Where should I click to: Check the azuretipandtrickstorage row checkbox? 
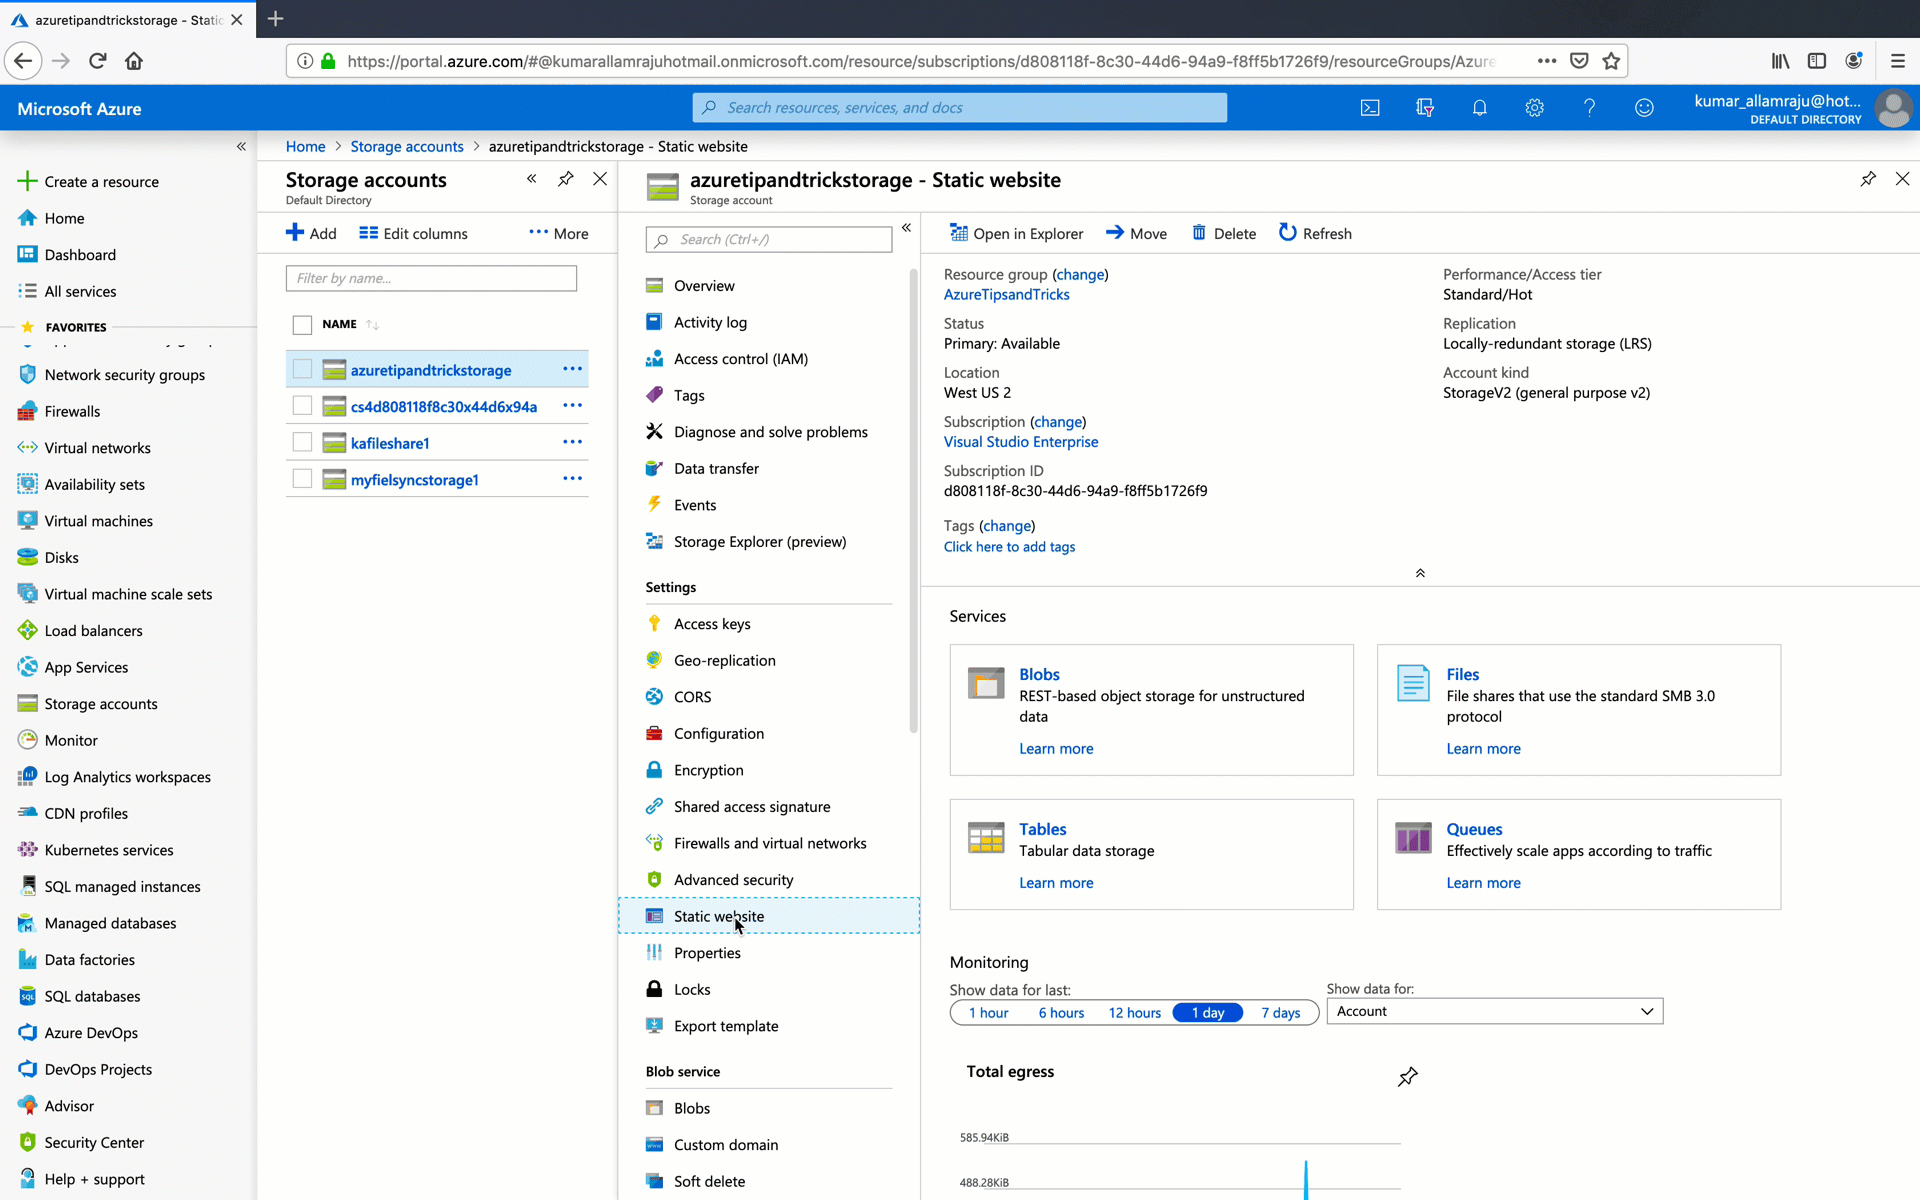pos(302,369)
